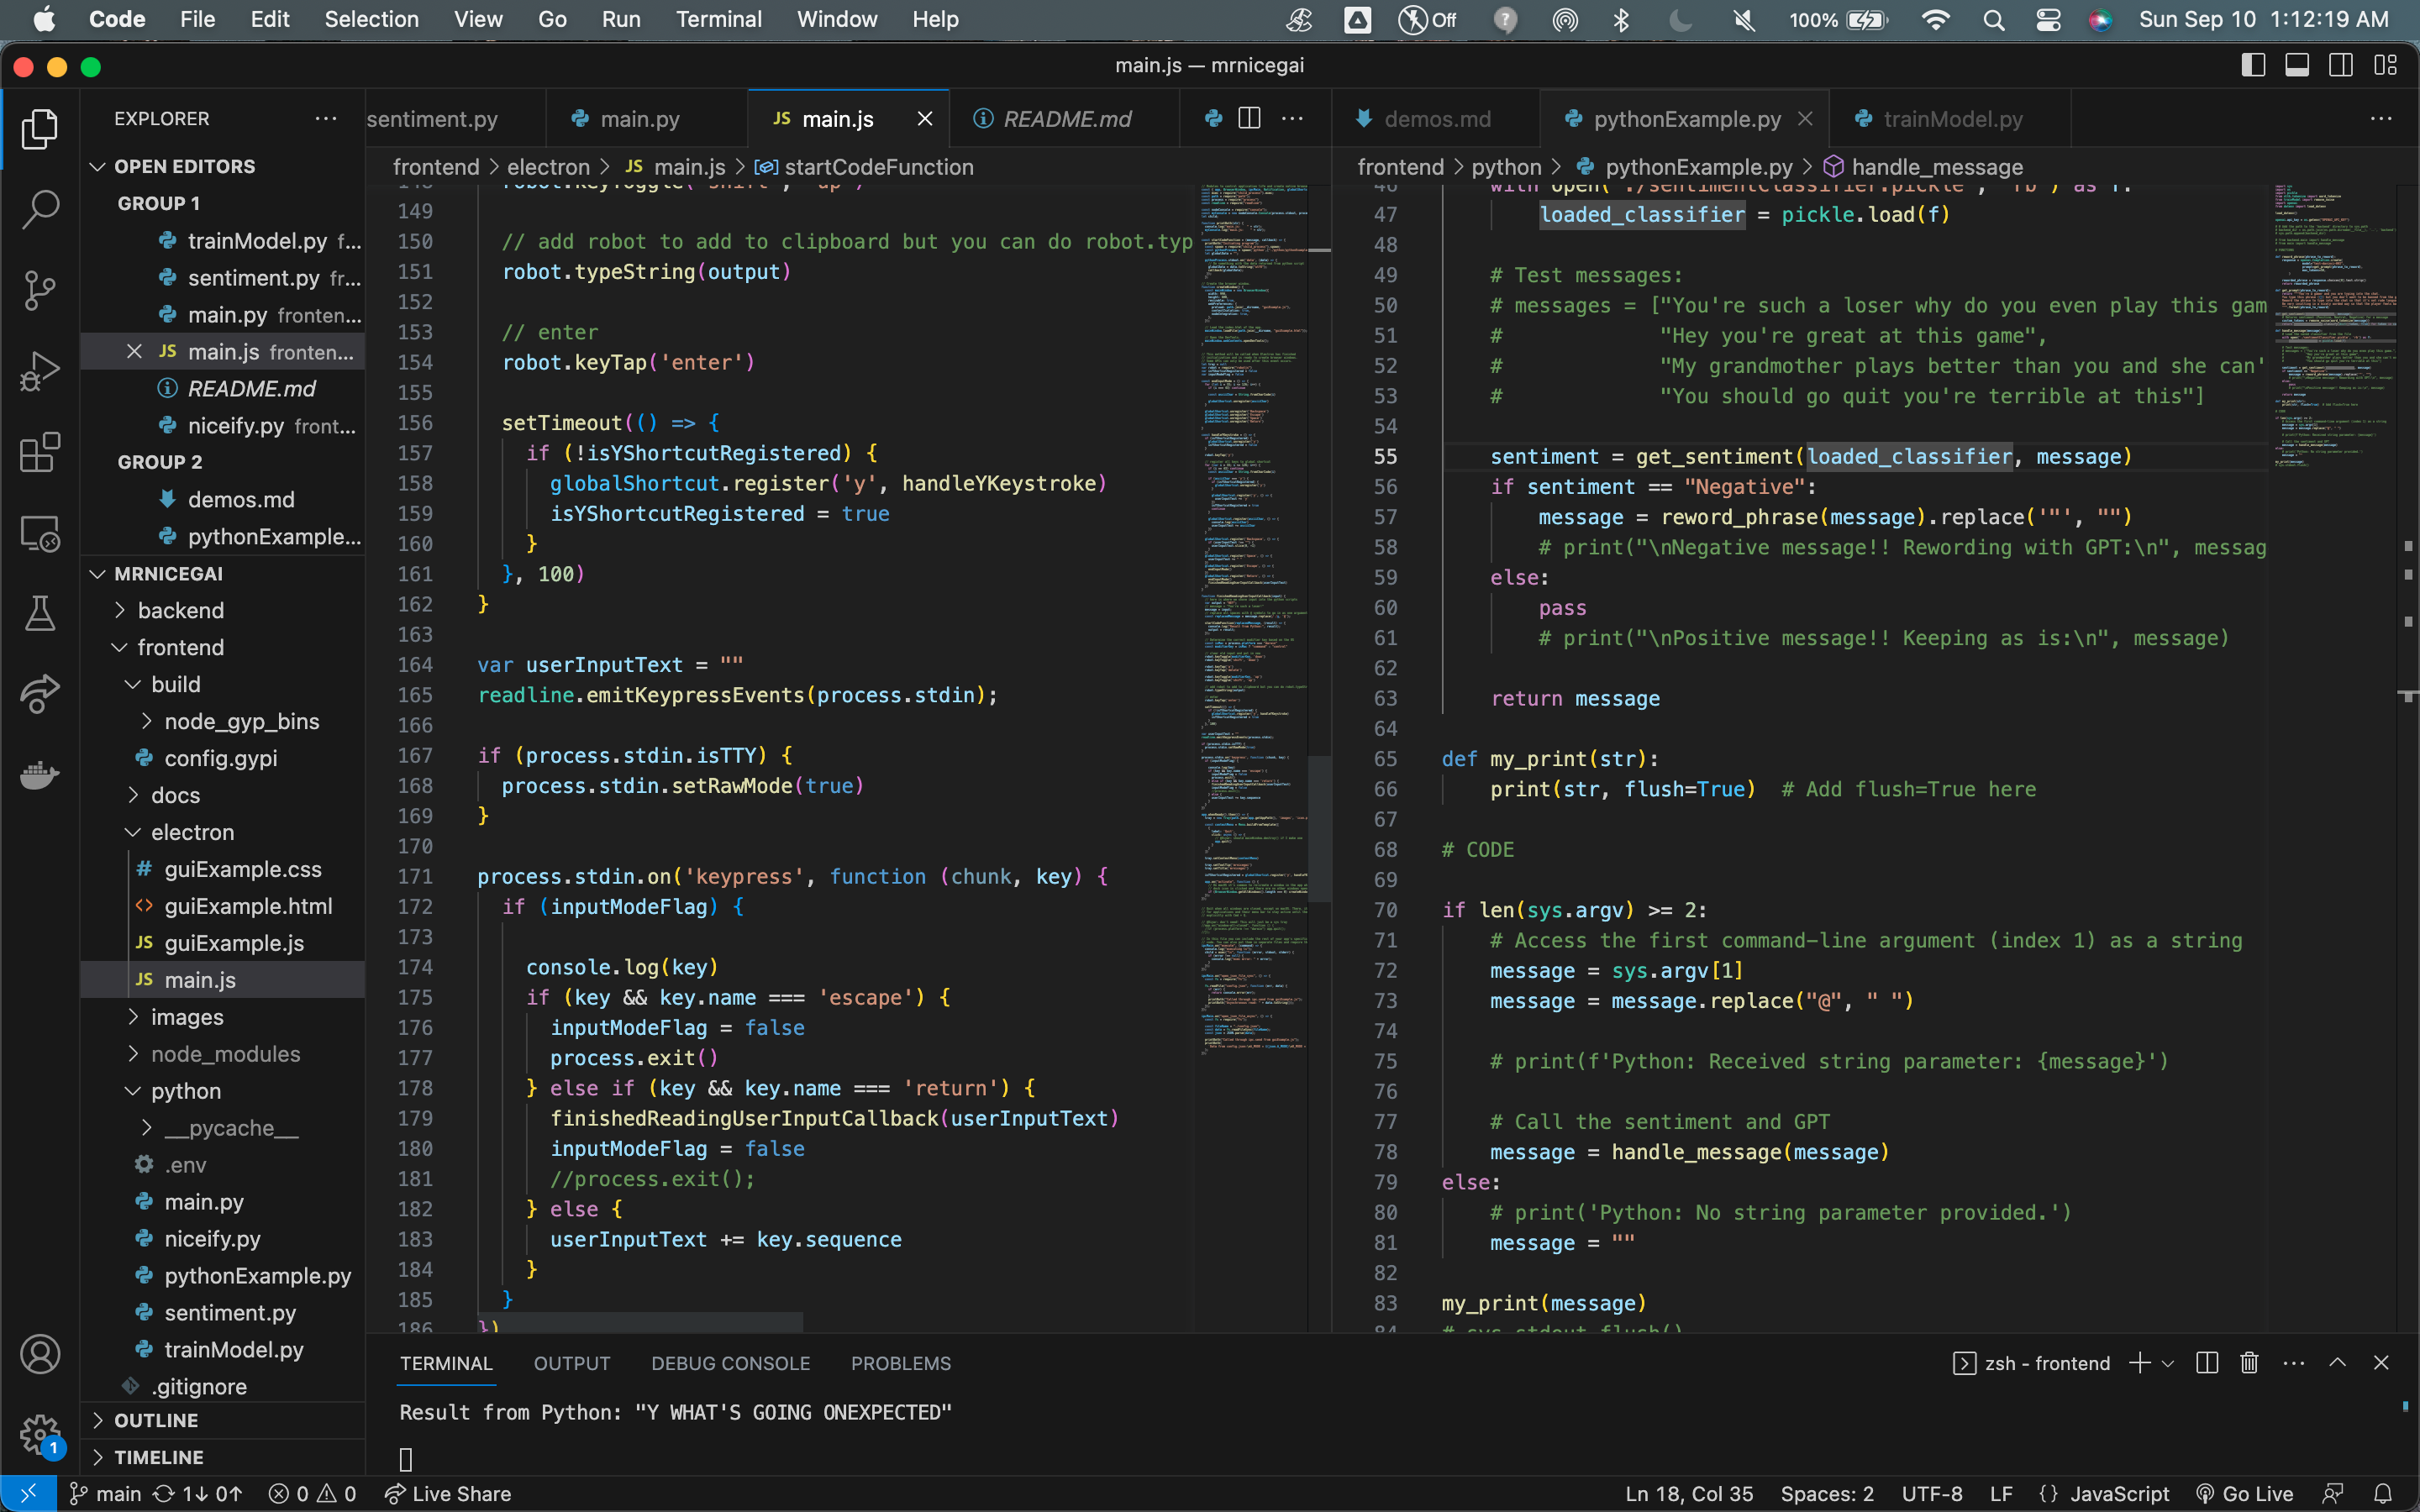Open the Accounts icon in activity bar

point(40,1354)
